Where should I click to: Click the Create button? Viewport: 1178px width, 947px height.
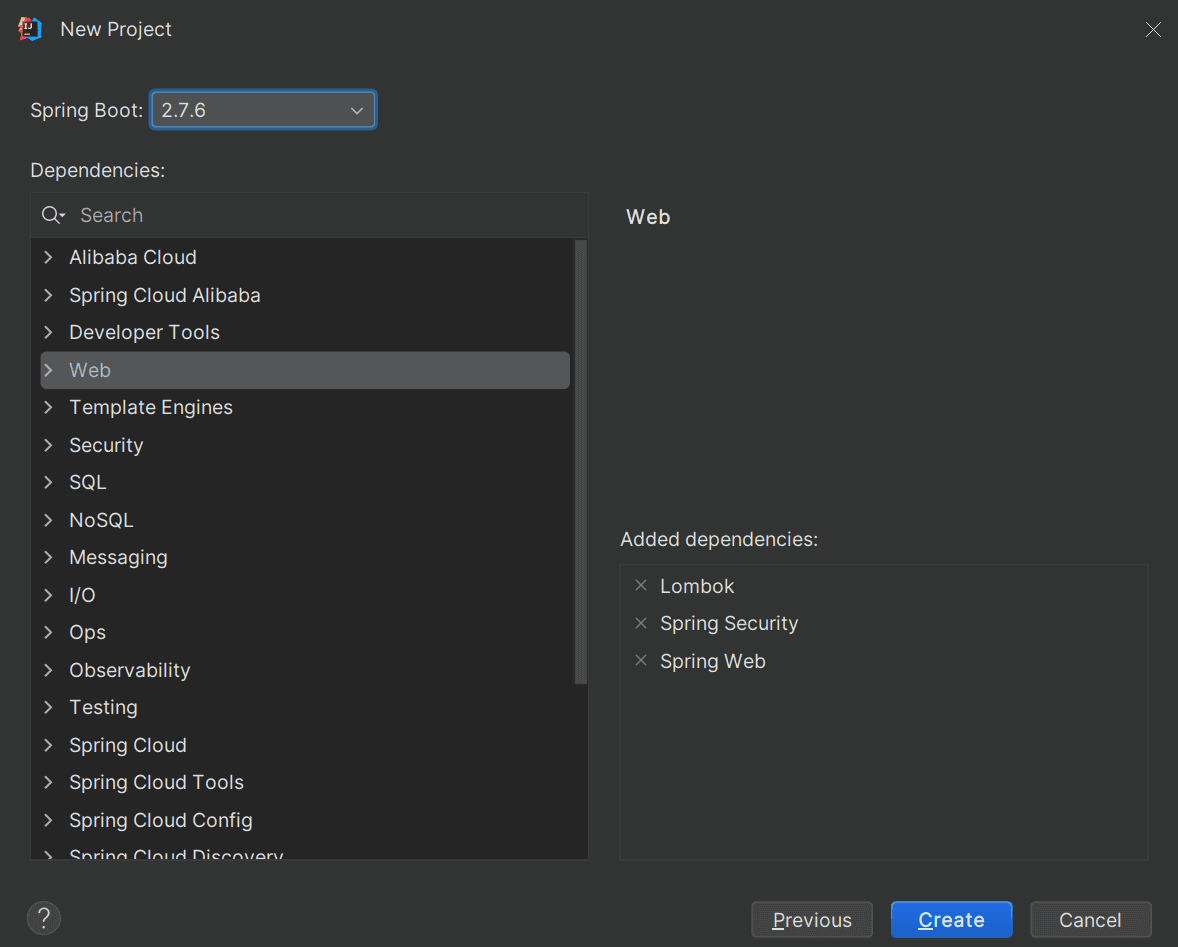tap(952, 920)
